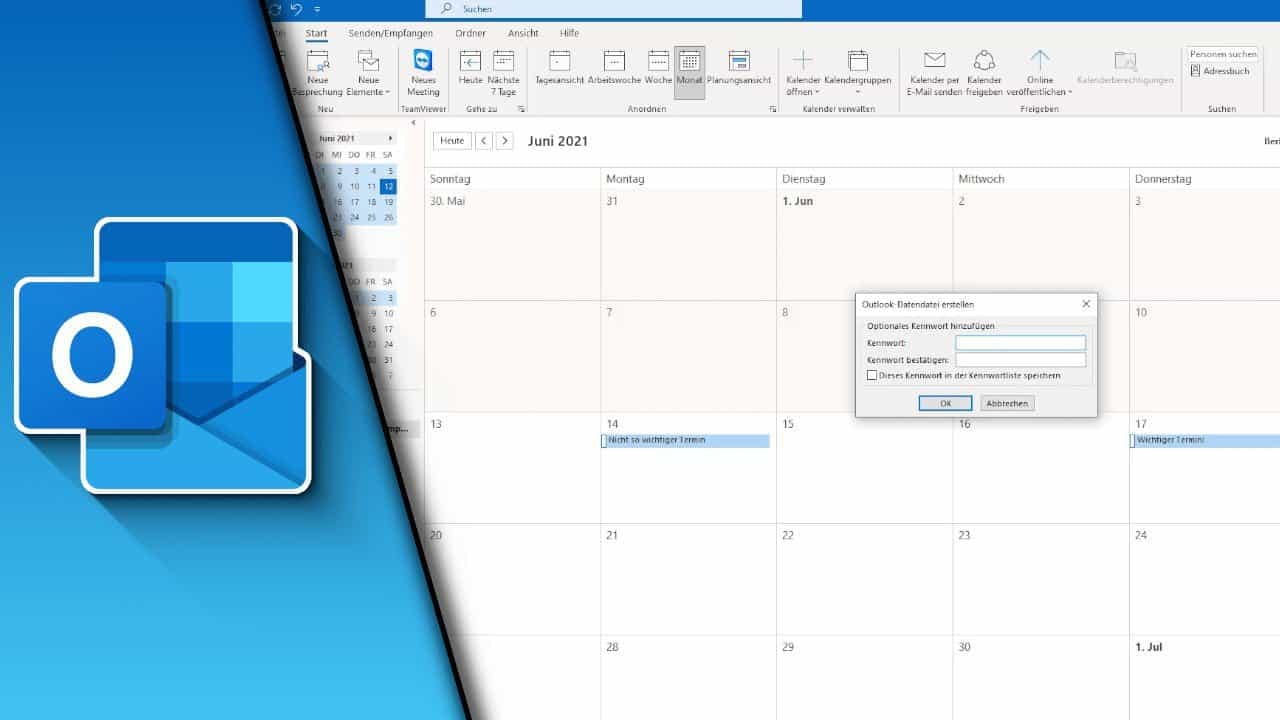The width and height of the screenshot is (1280, 720).
Task: Click Abbrechen in the dialog
Action: (1007, 403)
